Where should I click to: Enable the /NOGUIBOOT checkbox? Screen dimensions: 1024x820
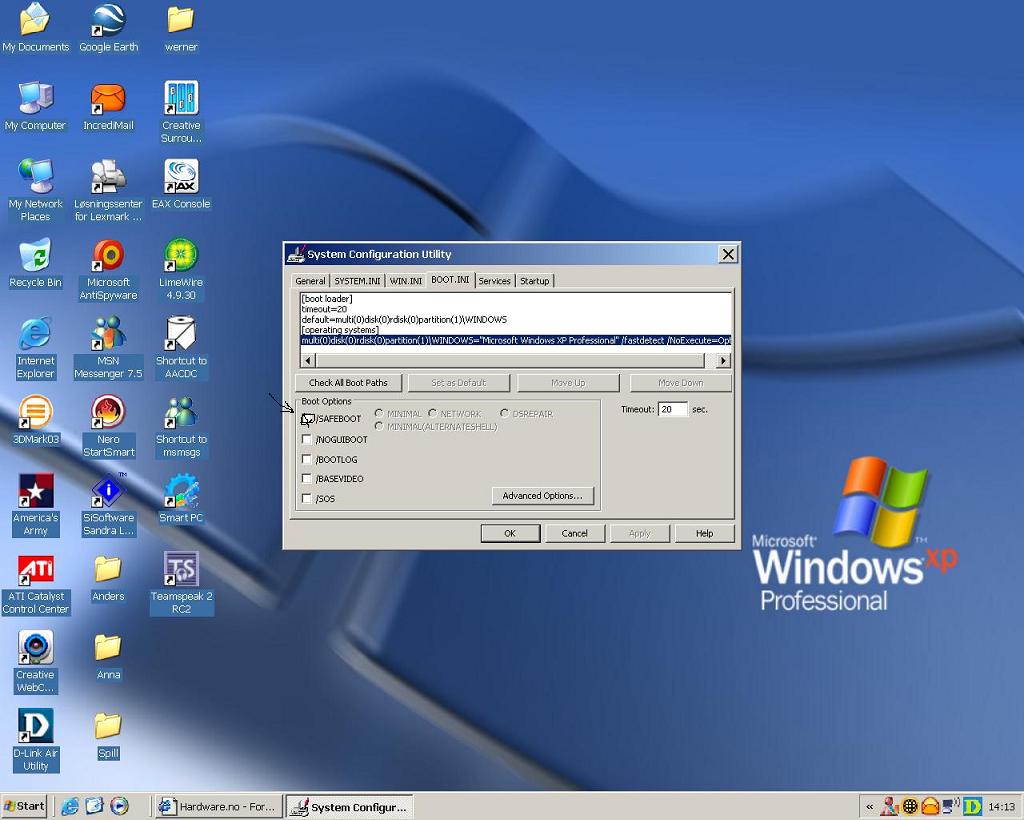(307, 439)
